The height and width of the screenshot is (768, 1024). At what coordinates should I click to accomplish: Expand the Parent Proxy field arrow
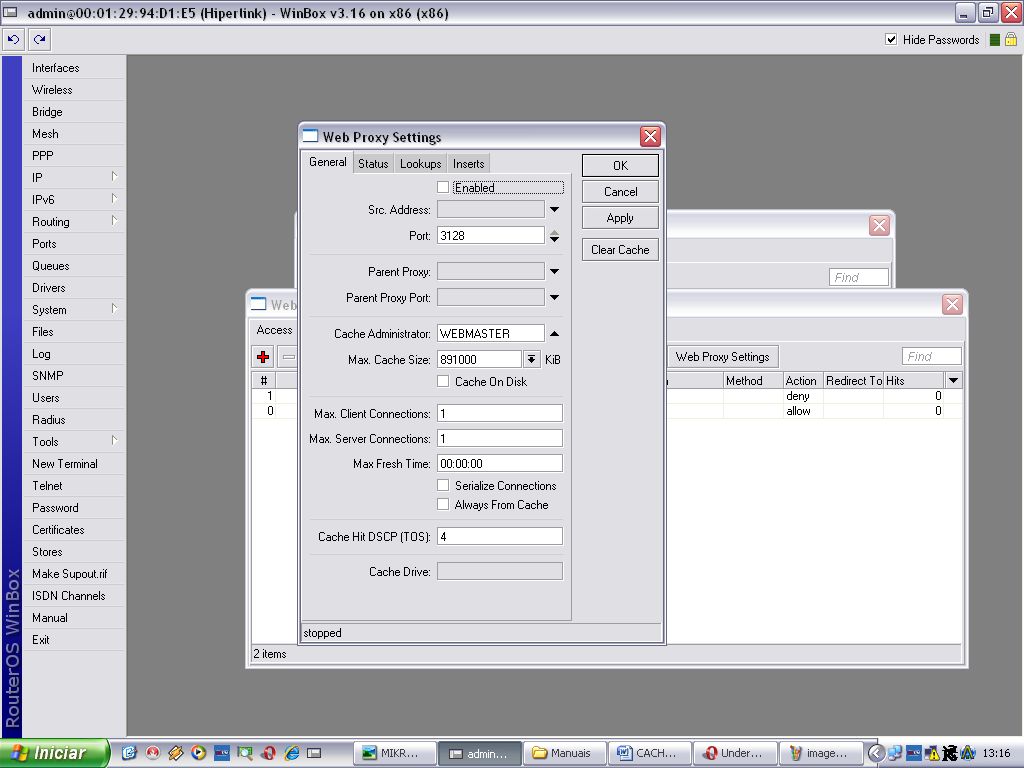pyautogui.click(x=554, y=272)
